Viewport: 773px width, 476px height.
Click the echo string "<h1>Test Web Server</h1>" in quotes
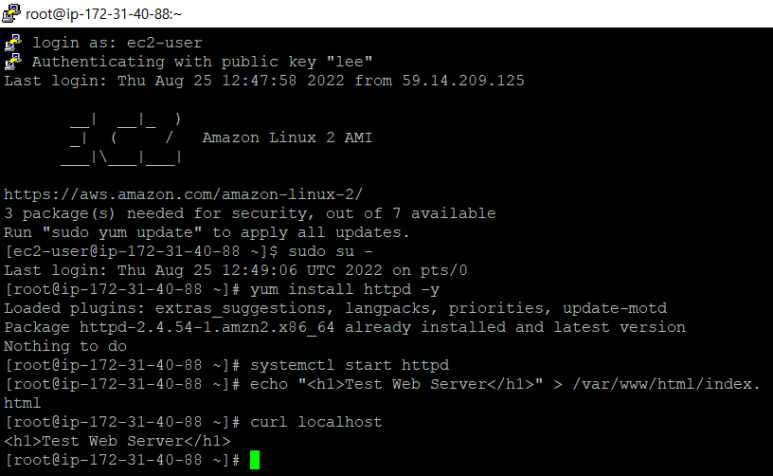click(x=421, y=384)
